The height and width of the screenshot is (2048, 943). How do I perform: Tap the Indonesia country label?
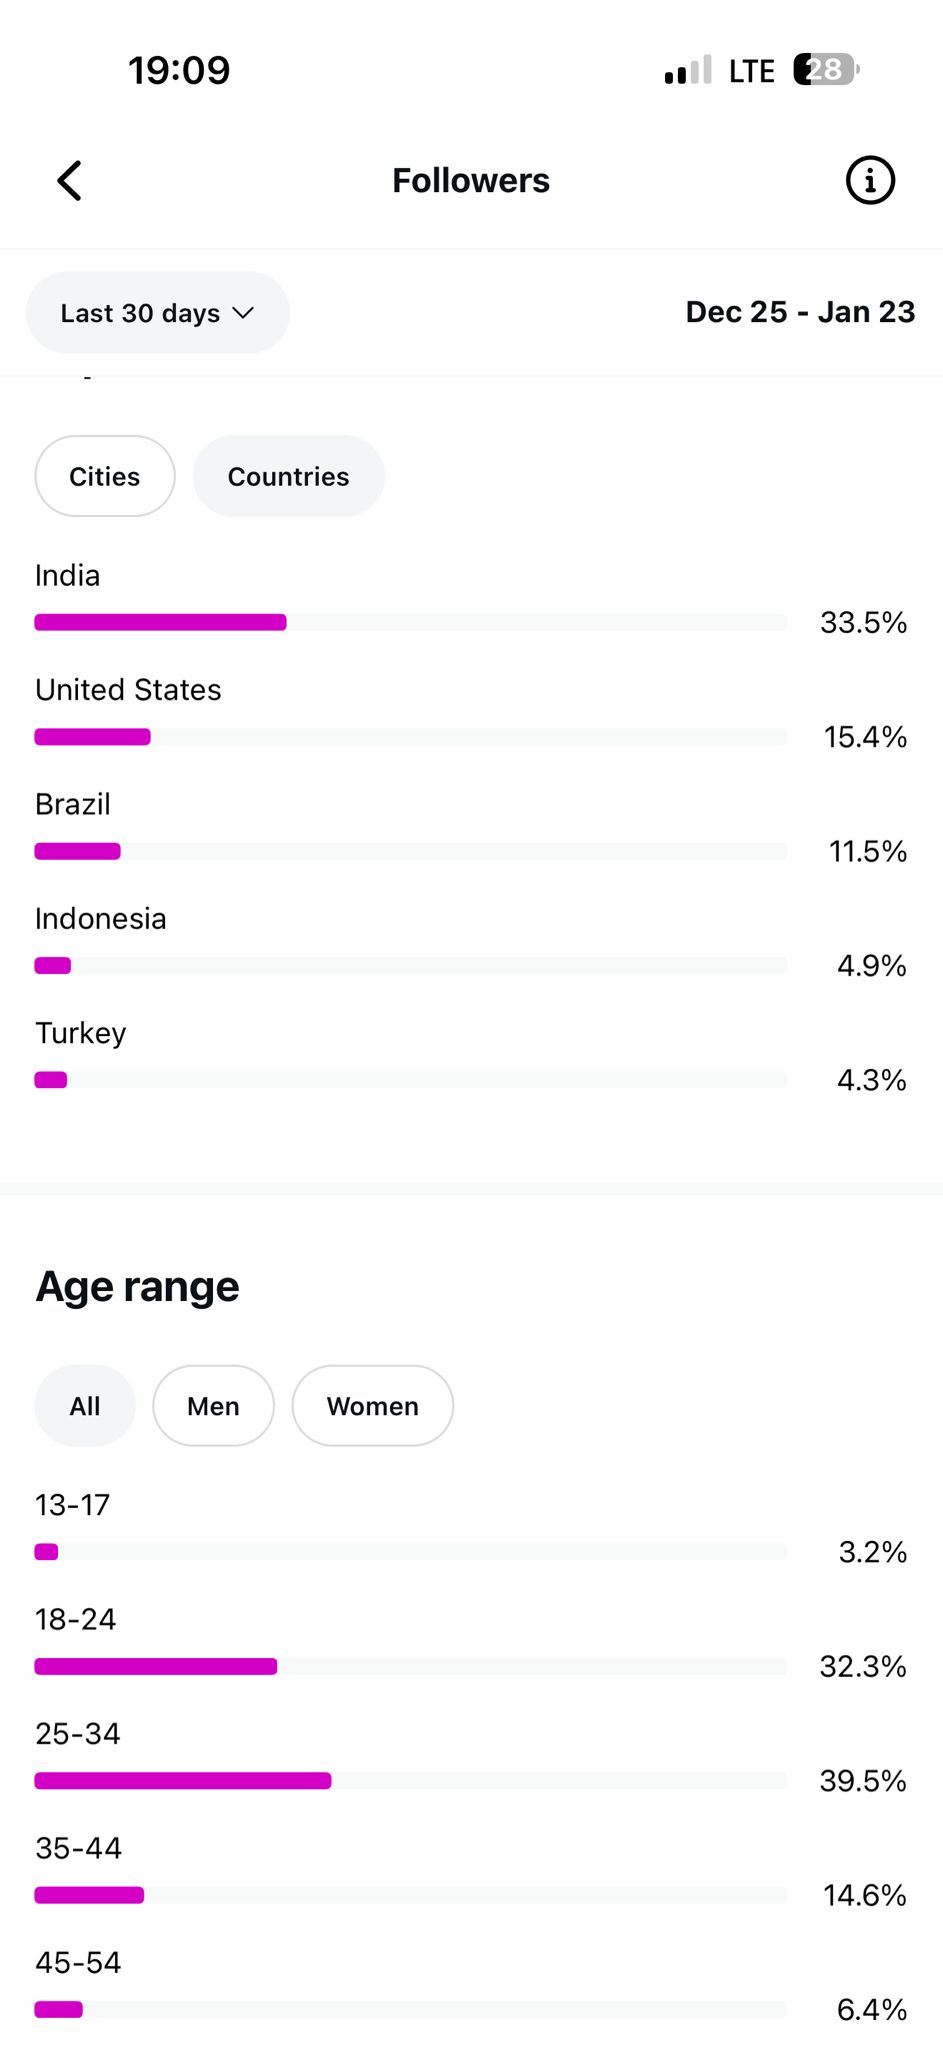point(101,919)
